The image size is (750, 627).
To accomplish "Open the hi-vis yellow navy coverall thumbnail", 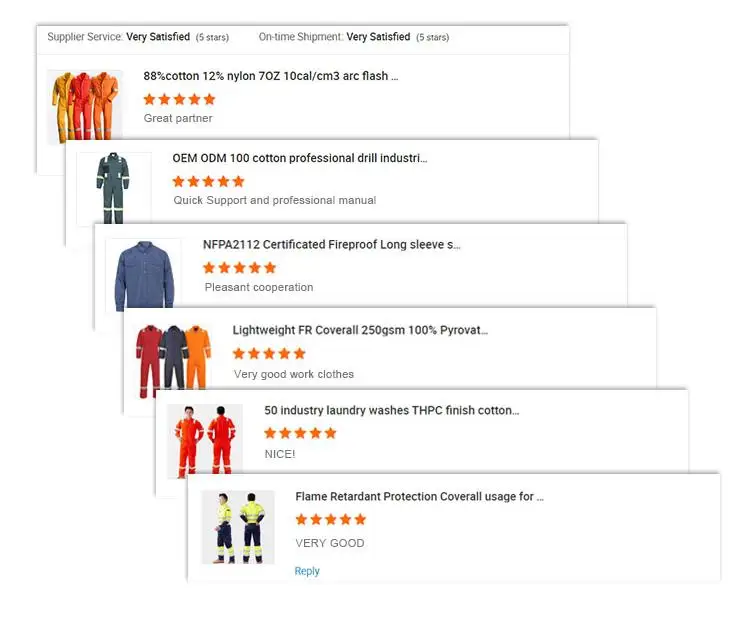I will (x=238, y=527).
